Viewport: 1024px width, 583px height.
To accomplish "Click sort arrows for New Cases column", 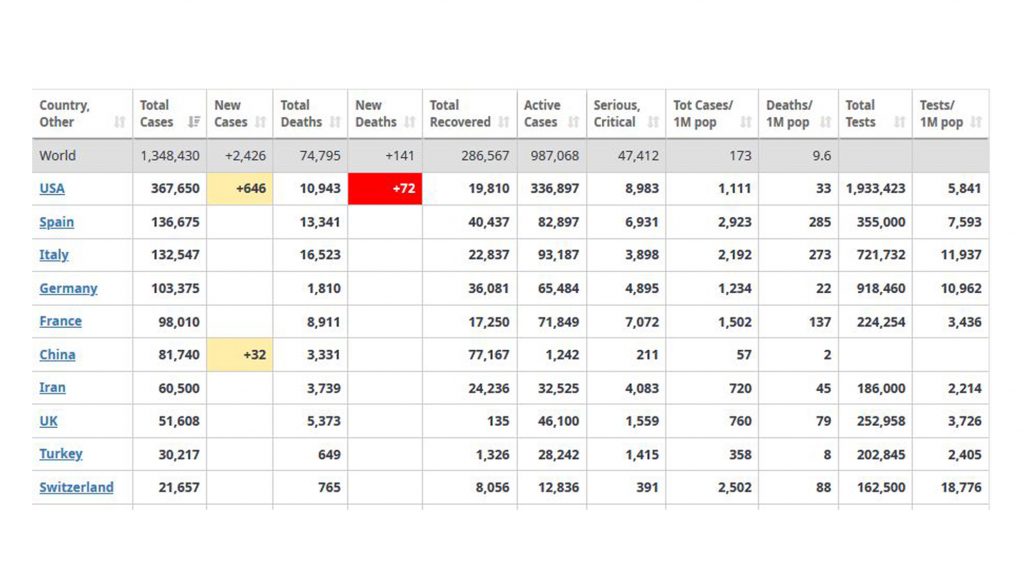I will tap(261, 122).
